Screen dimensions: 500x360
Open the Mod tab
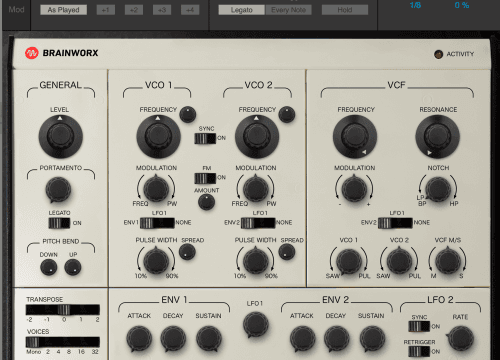tap(16, 10)
